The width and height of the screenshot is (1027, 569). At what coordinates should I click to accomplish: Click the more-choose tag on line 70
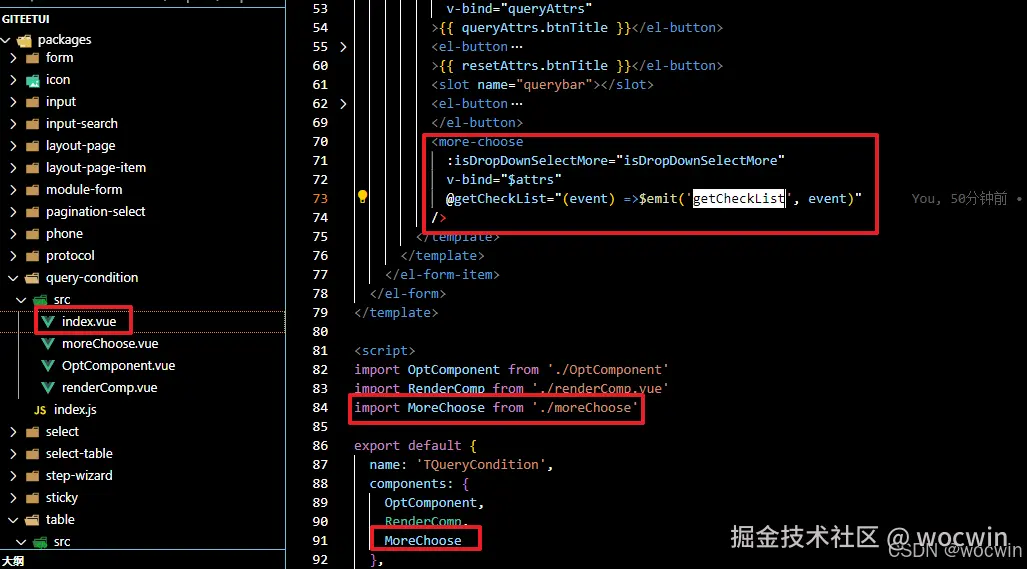pos(477,142)
